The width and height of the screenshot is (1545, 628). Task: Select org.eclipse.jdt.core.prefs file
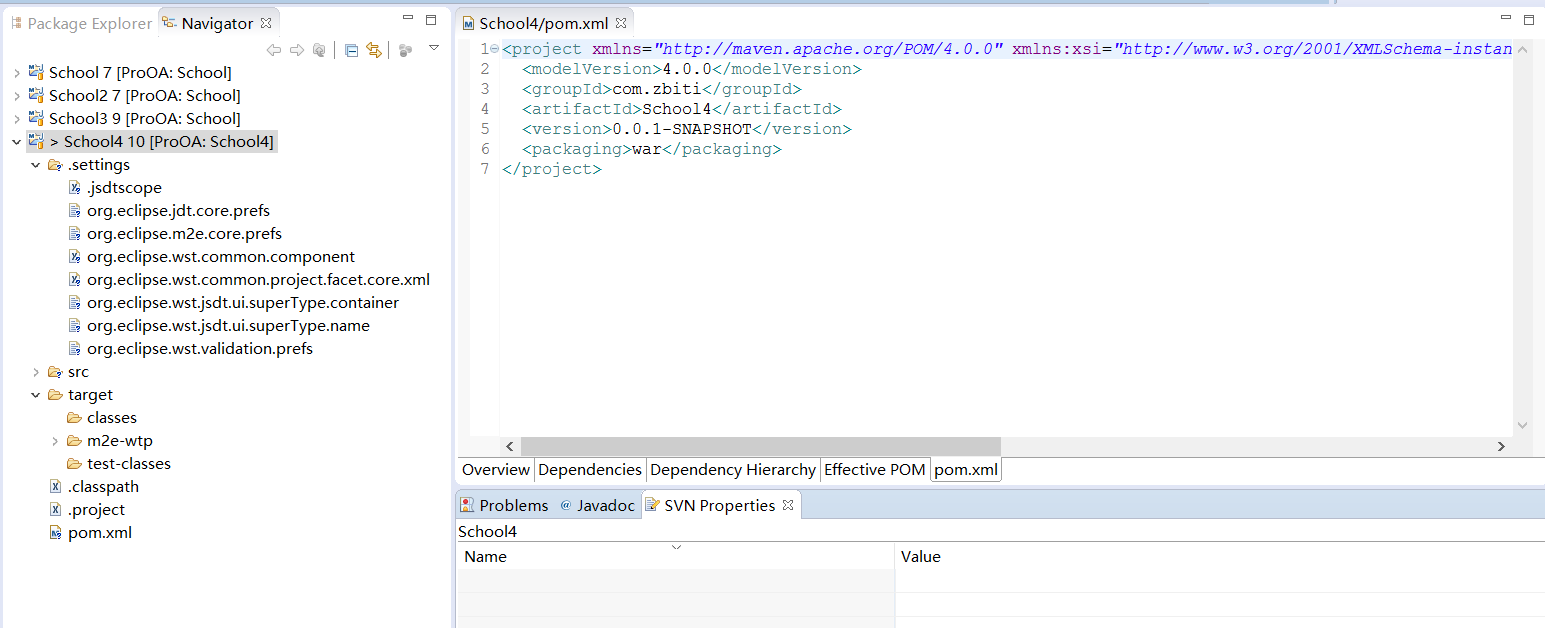click(178, 211)
